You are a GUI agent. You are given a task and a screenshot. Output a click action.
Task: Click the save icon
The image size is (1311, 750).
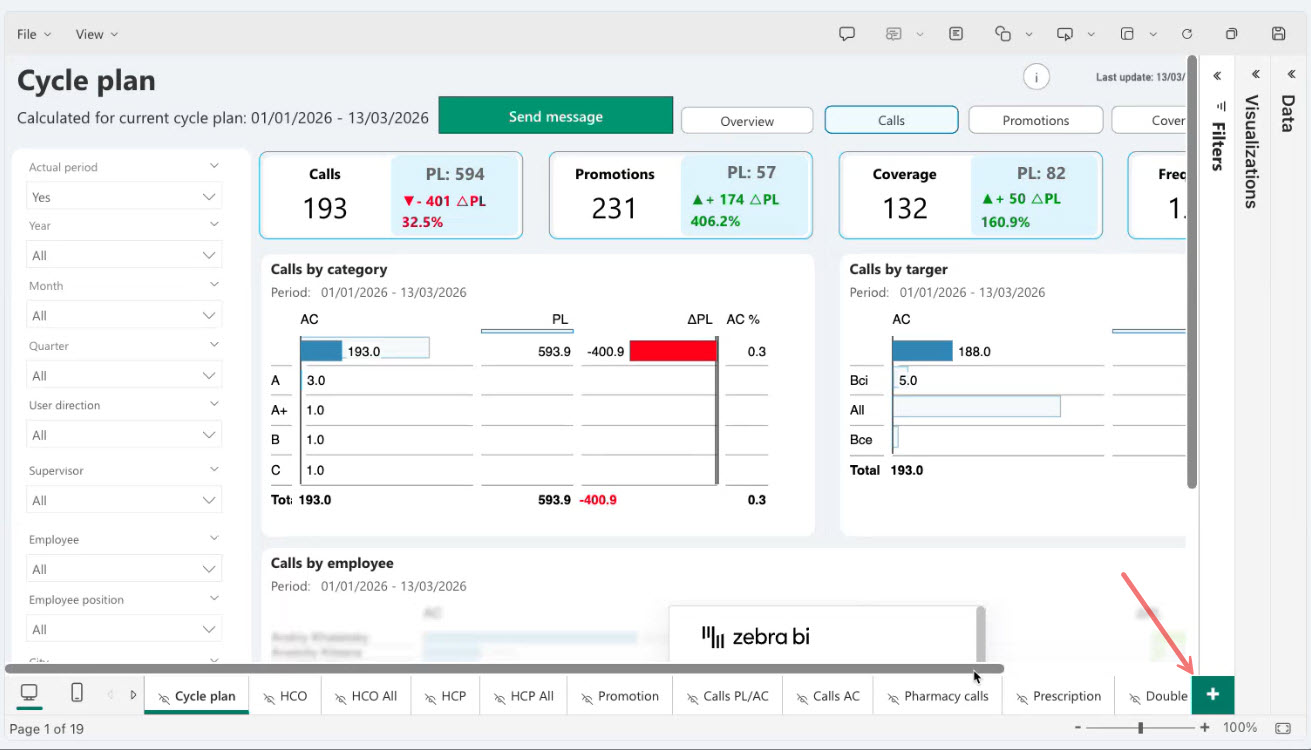[x=1278, y=34]
